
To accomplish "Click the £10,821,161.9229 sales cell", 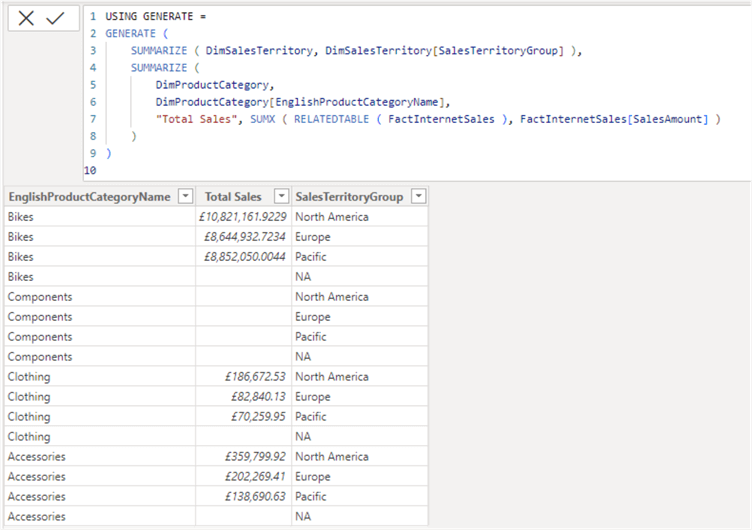I will click(243, 217).
